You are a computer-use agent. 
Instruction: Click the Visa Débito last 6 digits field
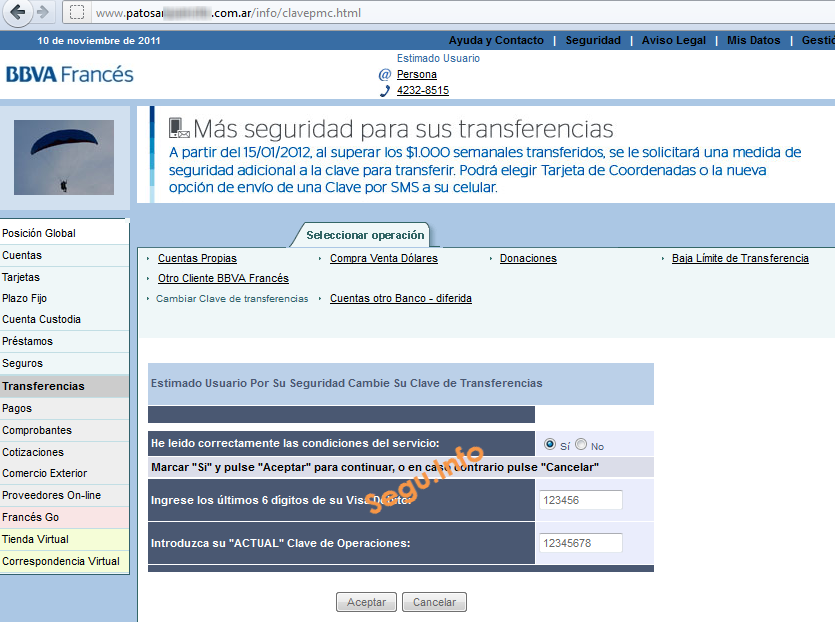click(x=580, y=500)
